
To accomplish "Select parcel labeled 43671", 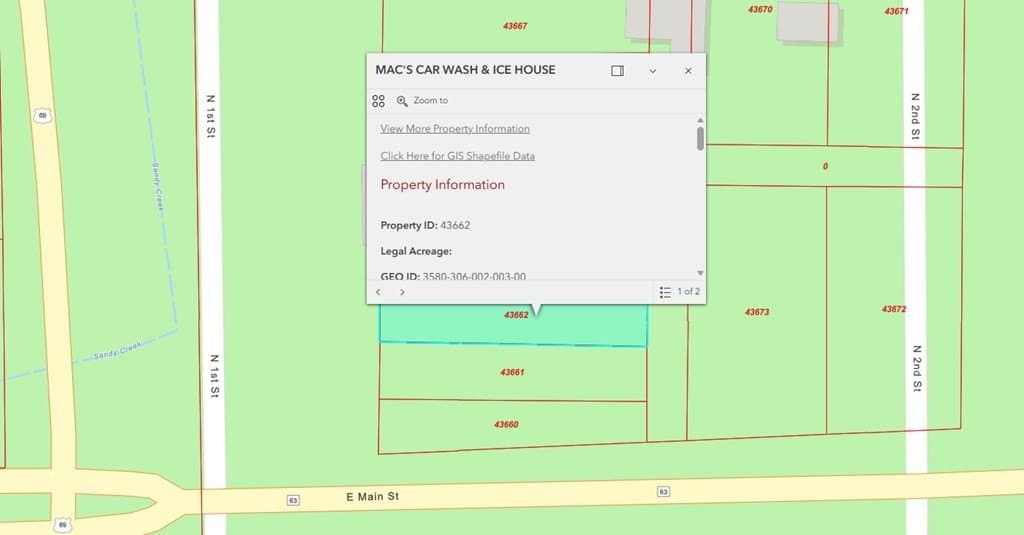I will (x=896, y=11).
